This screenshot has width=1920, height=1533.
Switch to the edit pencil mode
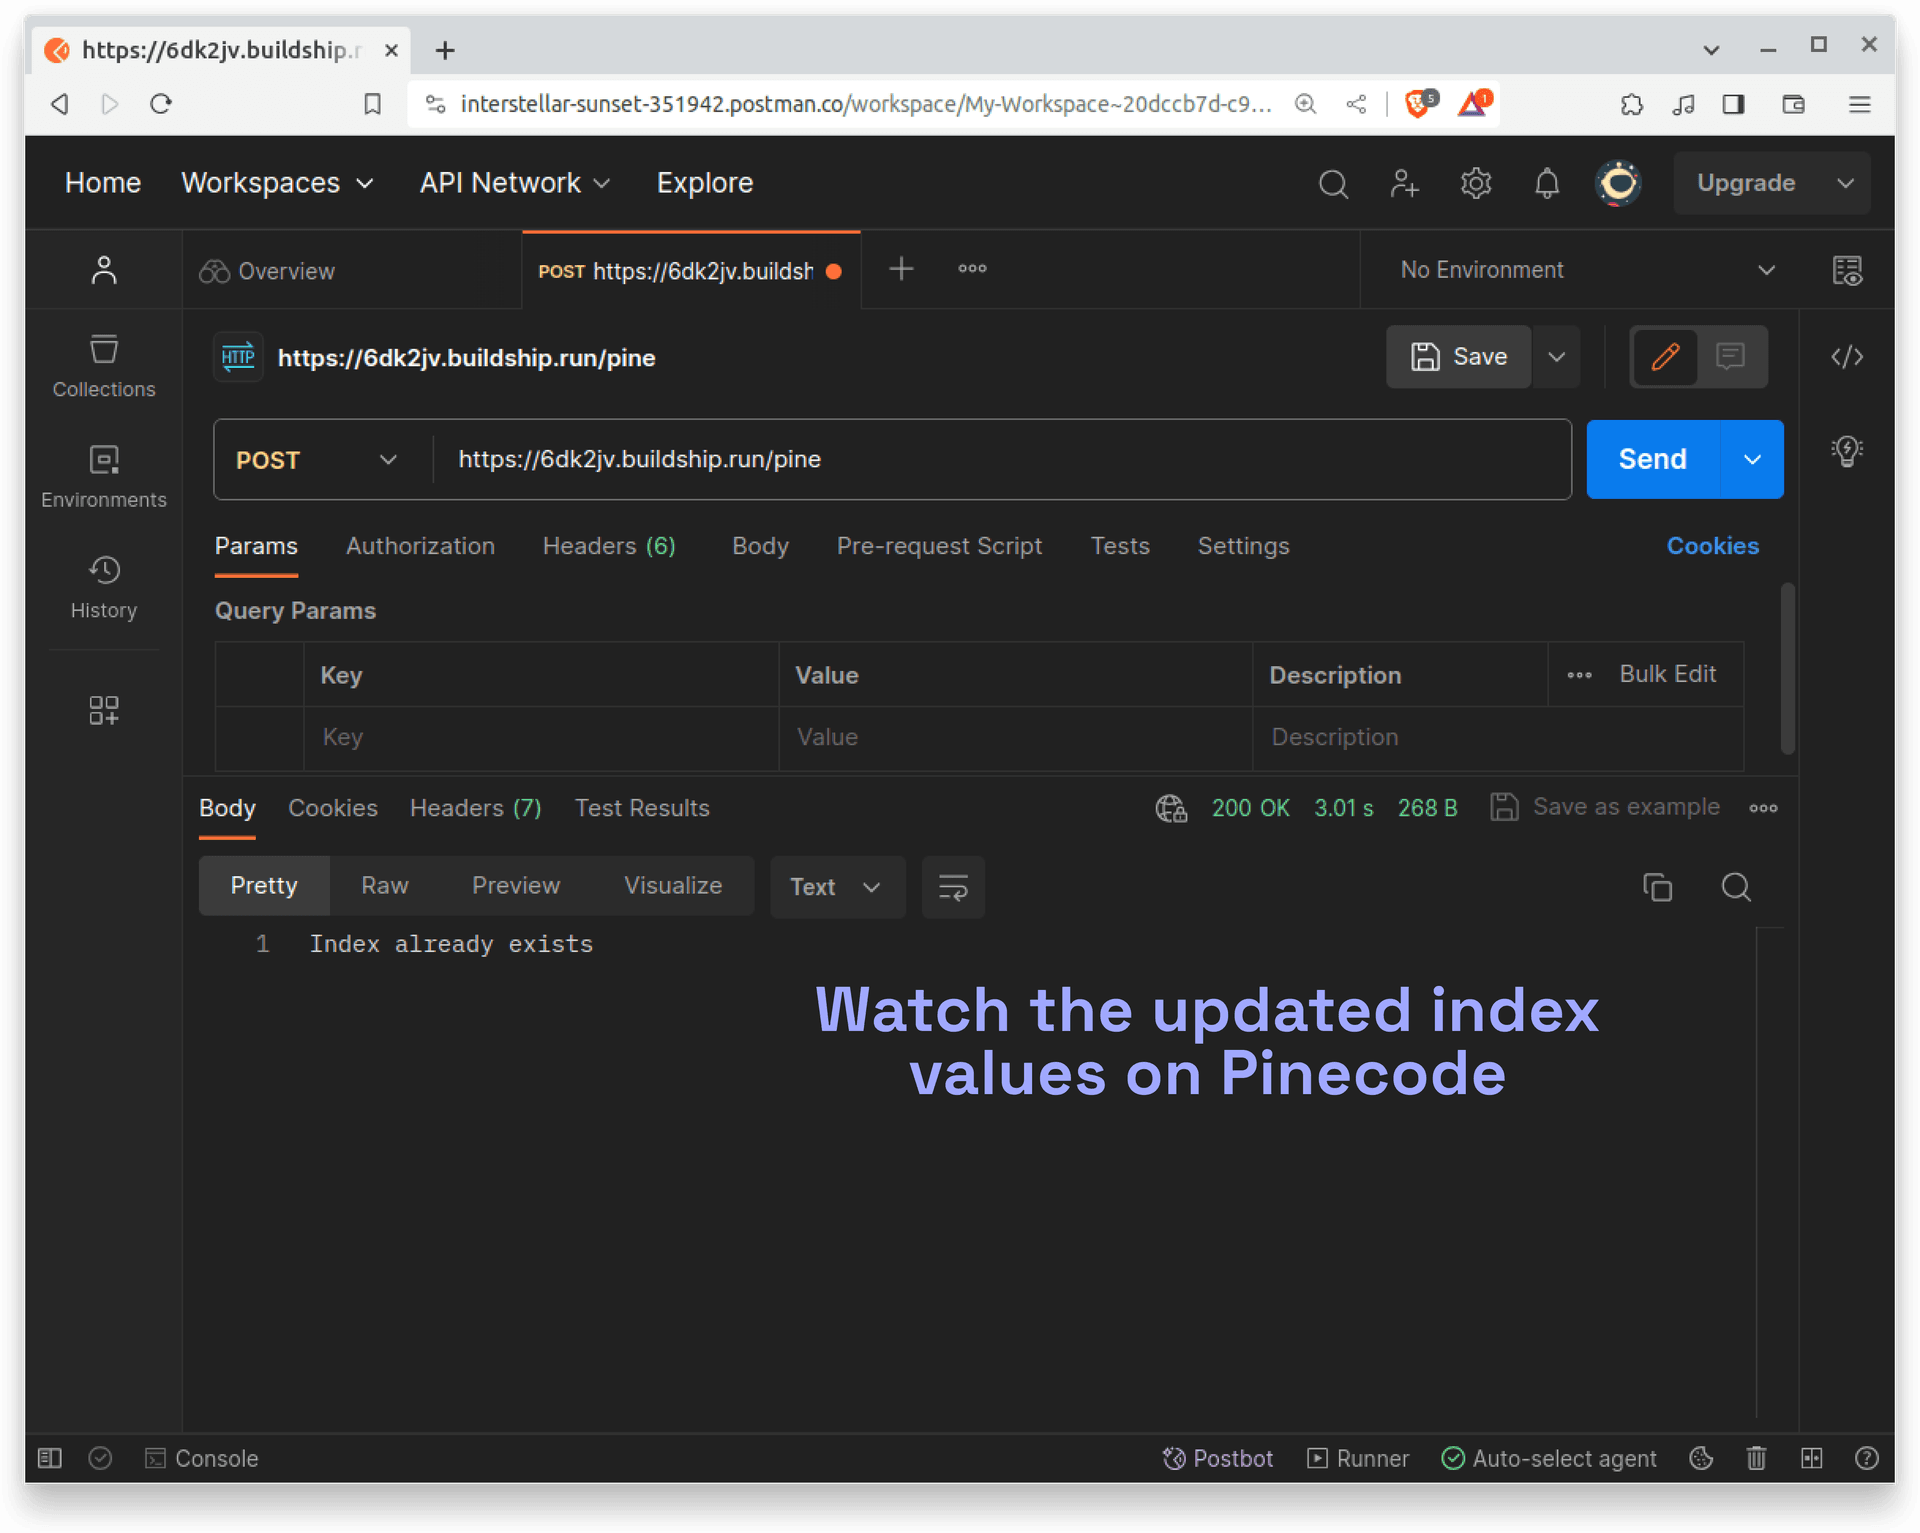pyautogui.click(x=1665, y=357)
